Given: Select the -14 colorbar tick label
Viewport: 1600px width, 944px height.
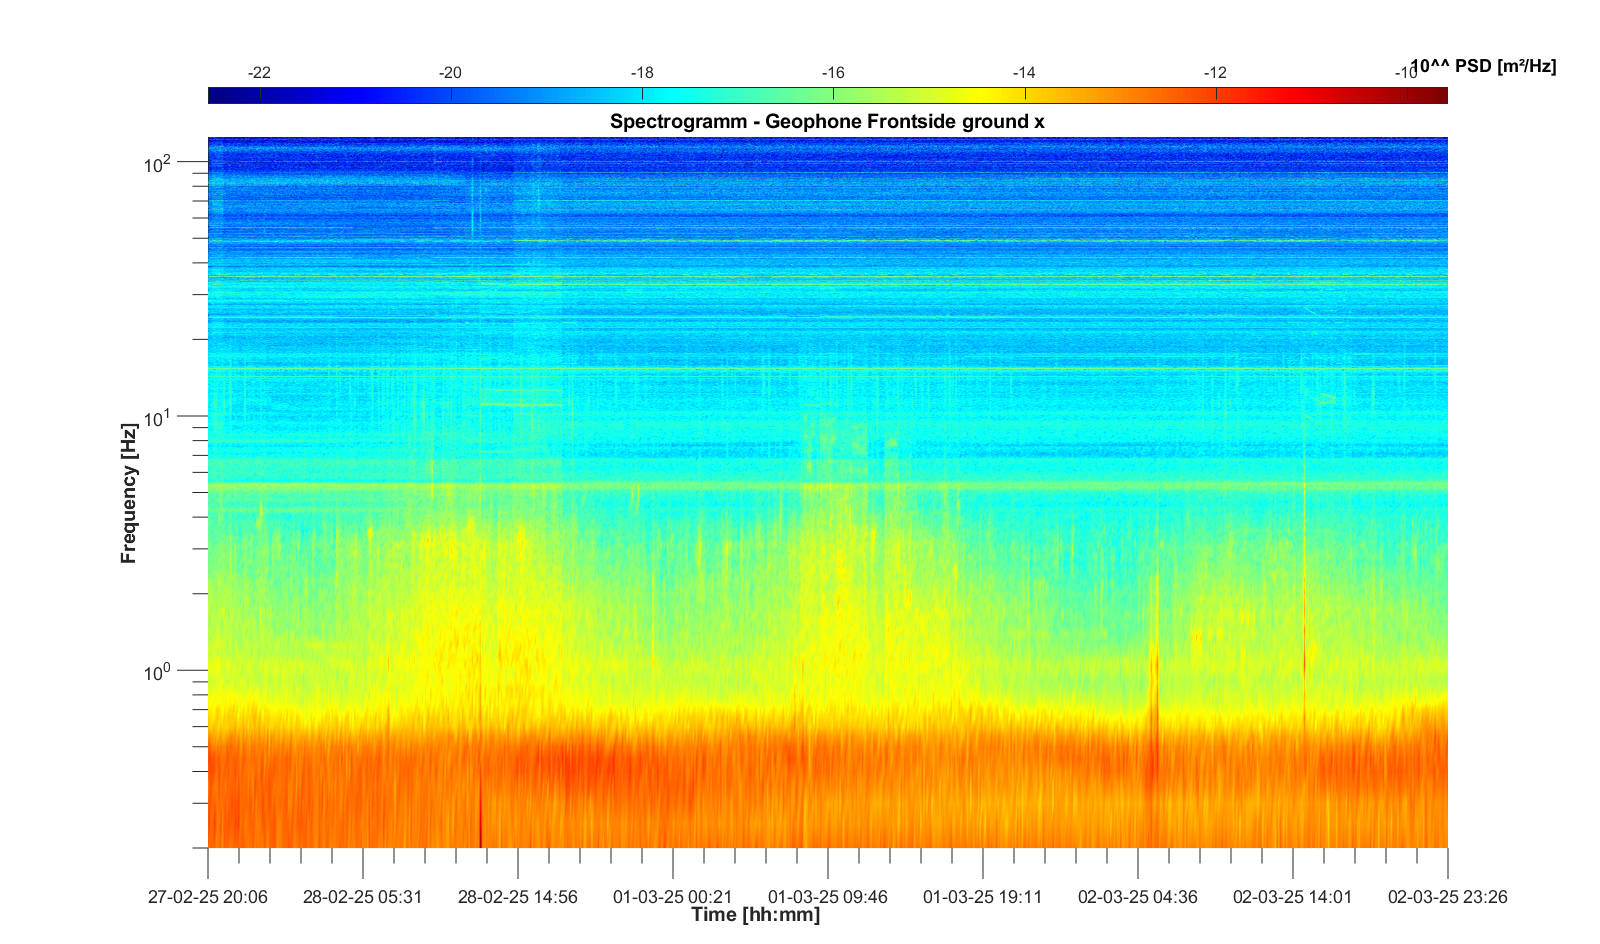Looking at the screenshot, I should click(1024, 73).
